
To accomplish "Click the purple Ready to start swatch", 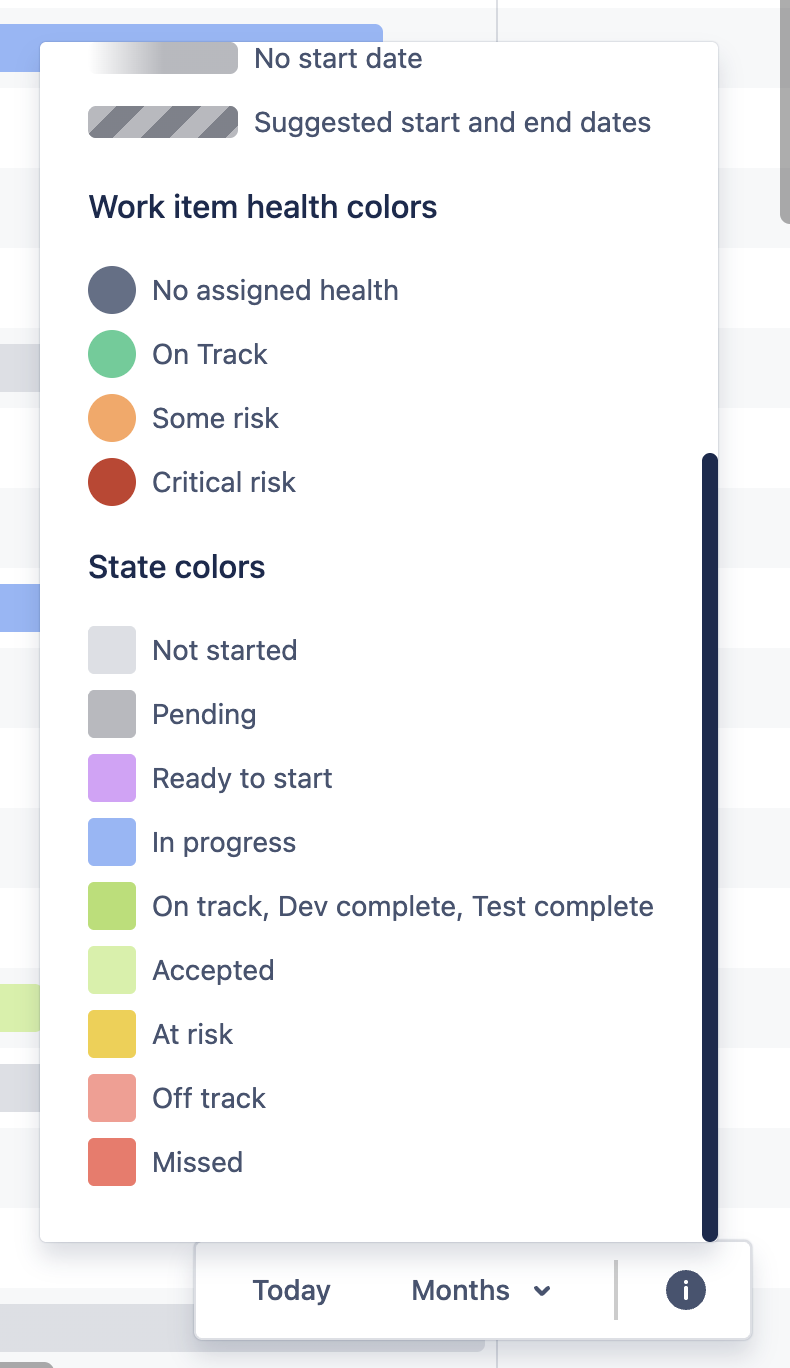I will click(x=112, y=778).
